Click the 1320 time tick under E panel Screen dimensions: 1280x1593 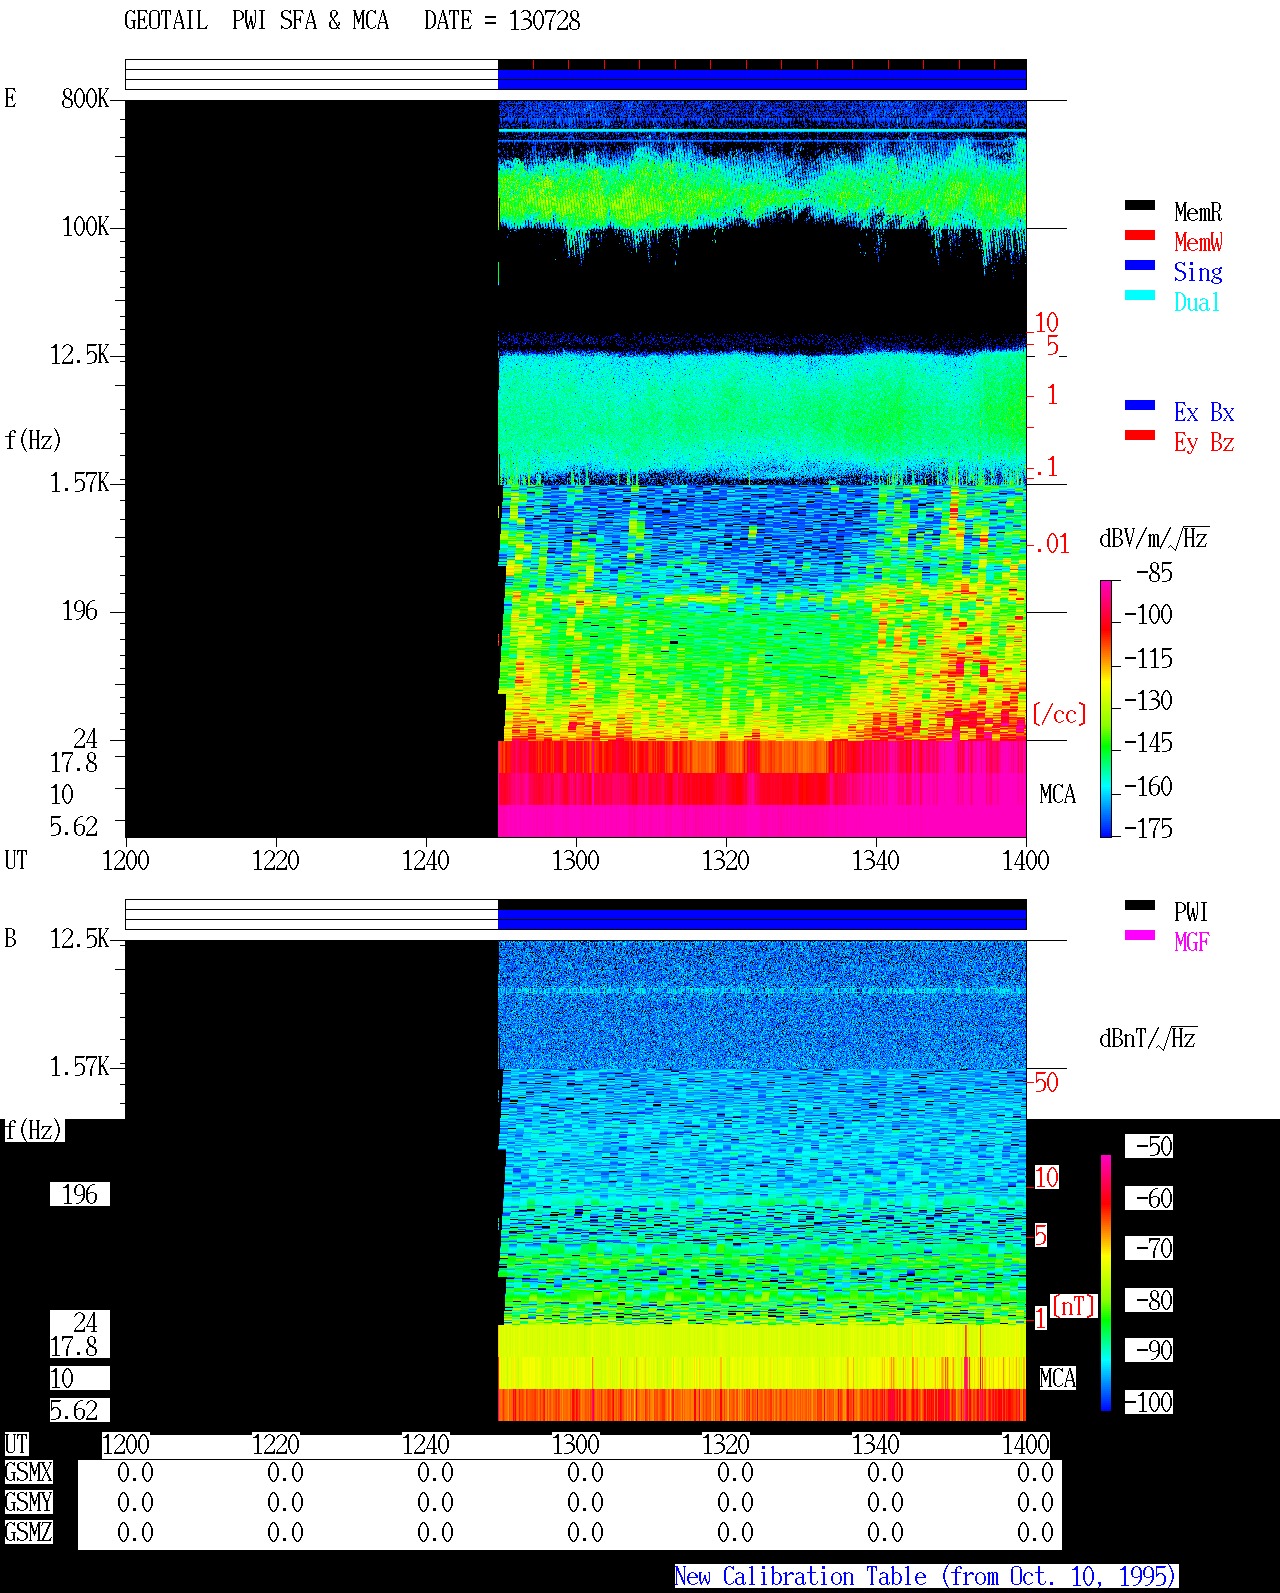click(x=725, y=860)
